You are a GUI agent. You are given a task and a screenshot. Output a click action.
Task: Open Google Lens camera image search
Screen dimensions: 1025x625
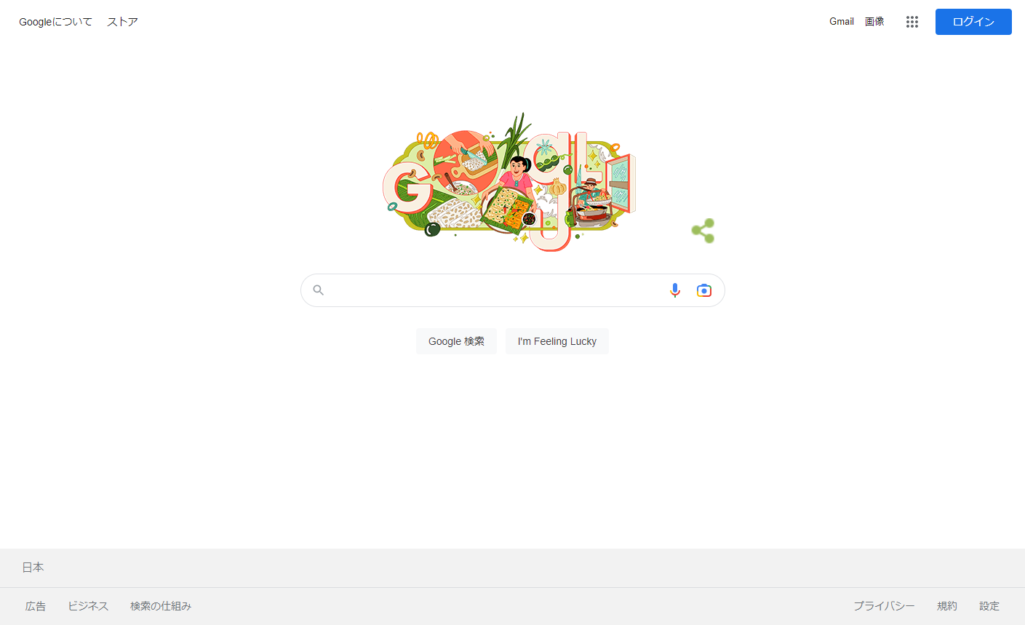704,290
